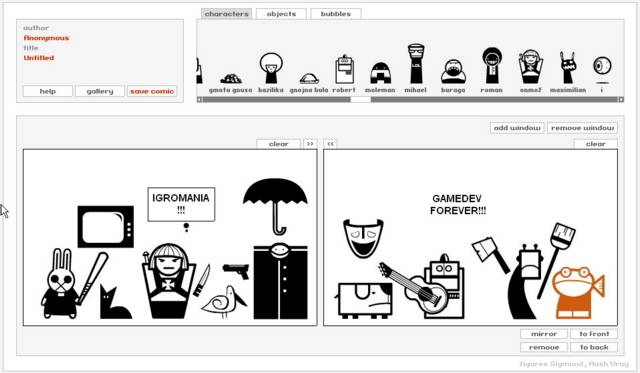This screenshot has height=373, width=640.
Task: Click right arrow of palette scrollbar
Action: 621,99
